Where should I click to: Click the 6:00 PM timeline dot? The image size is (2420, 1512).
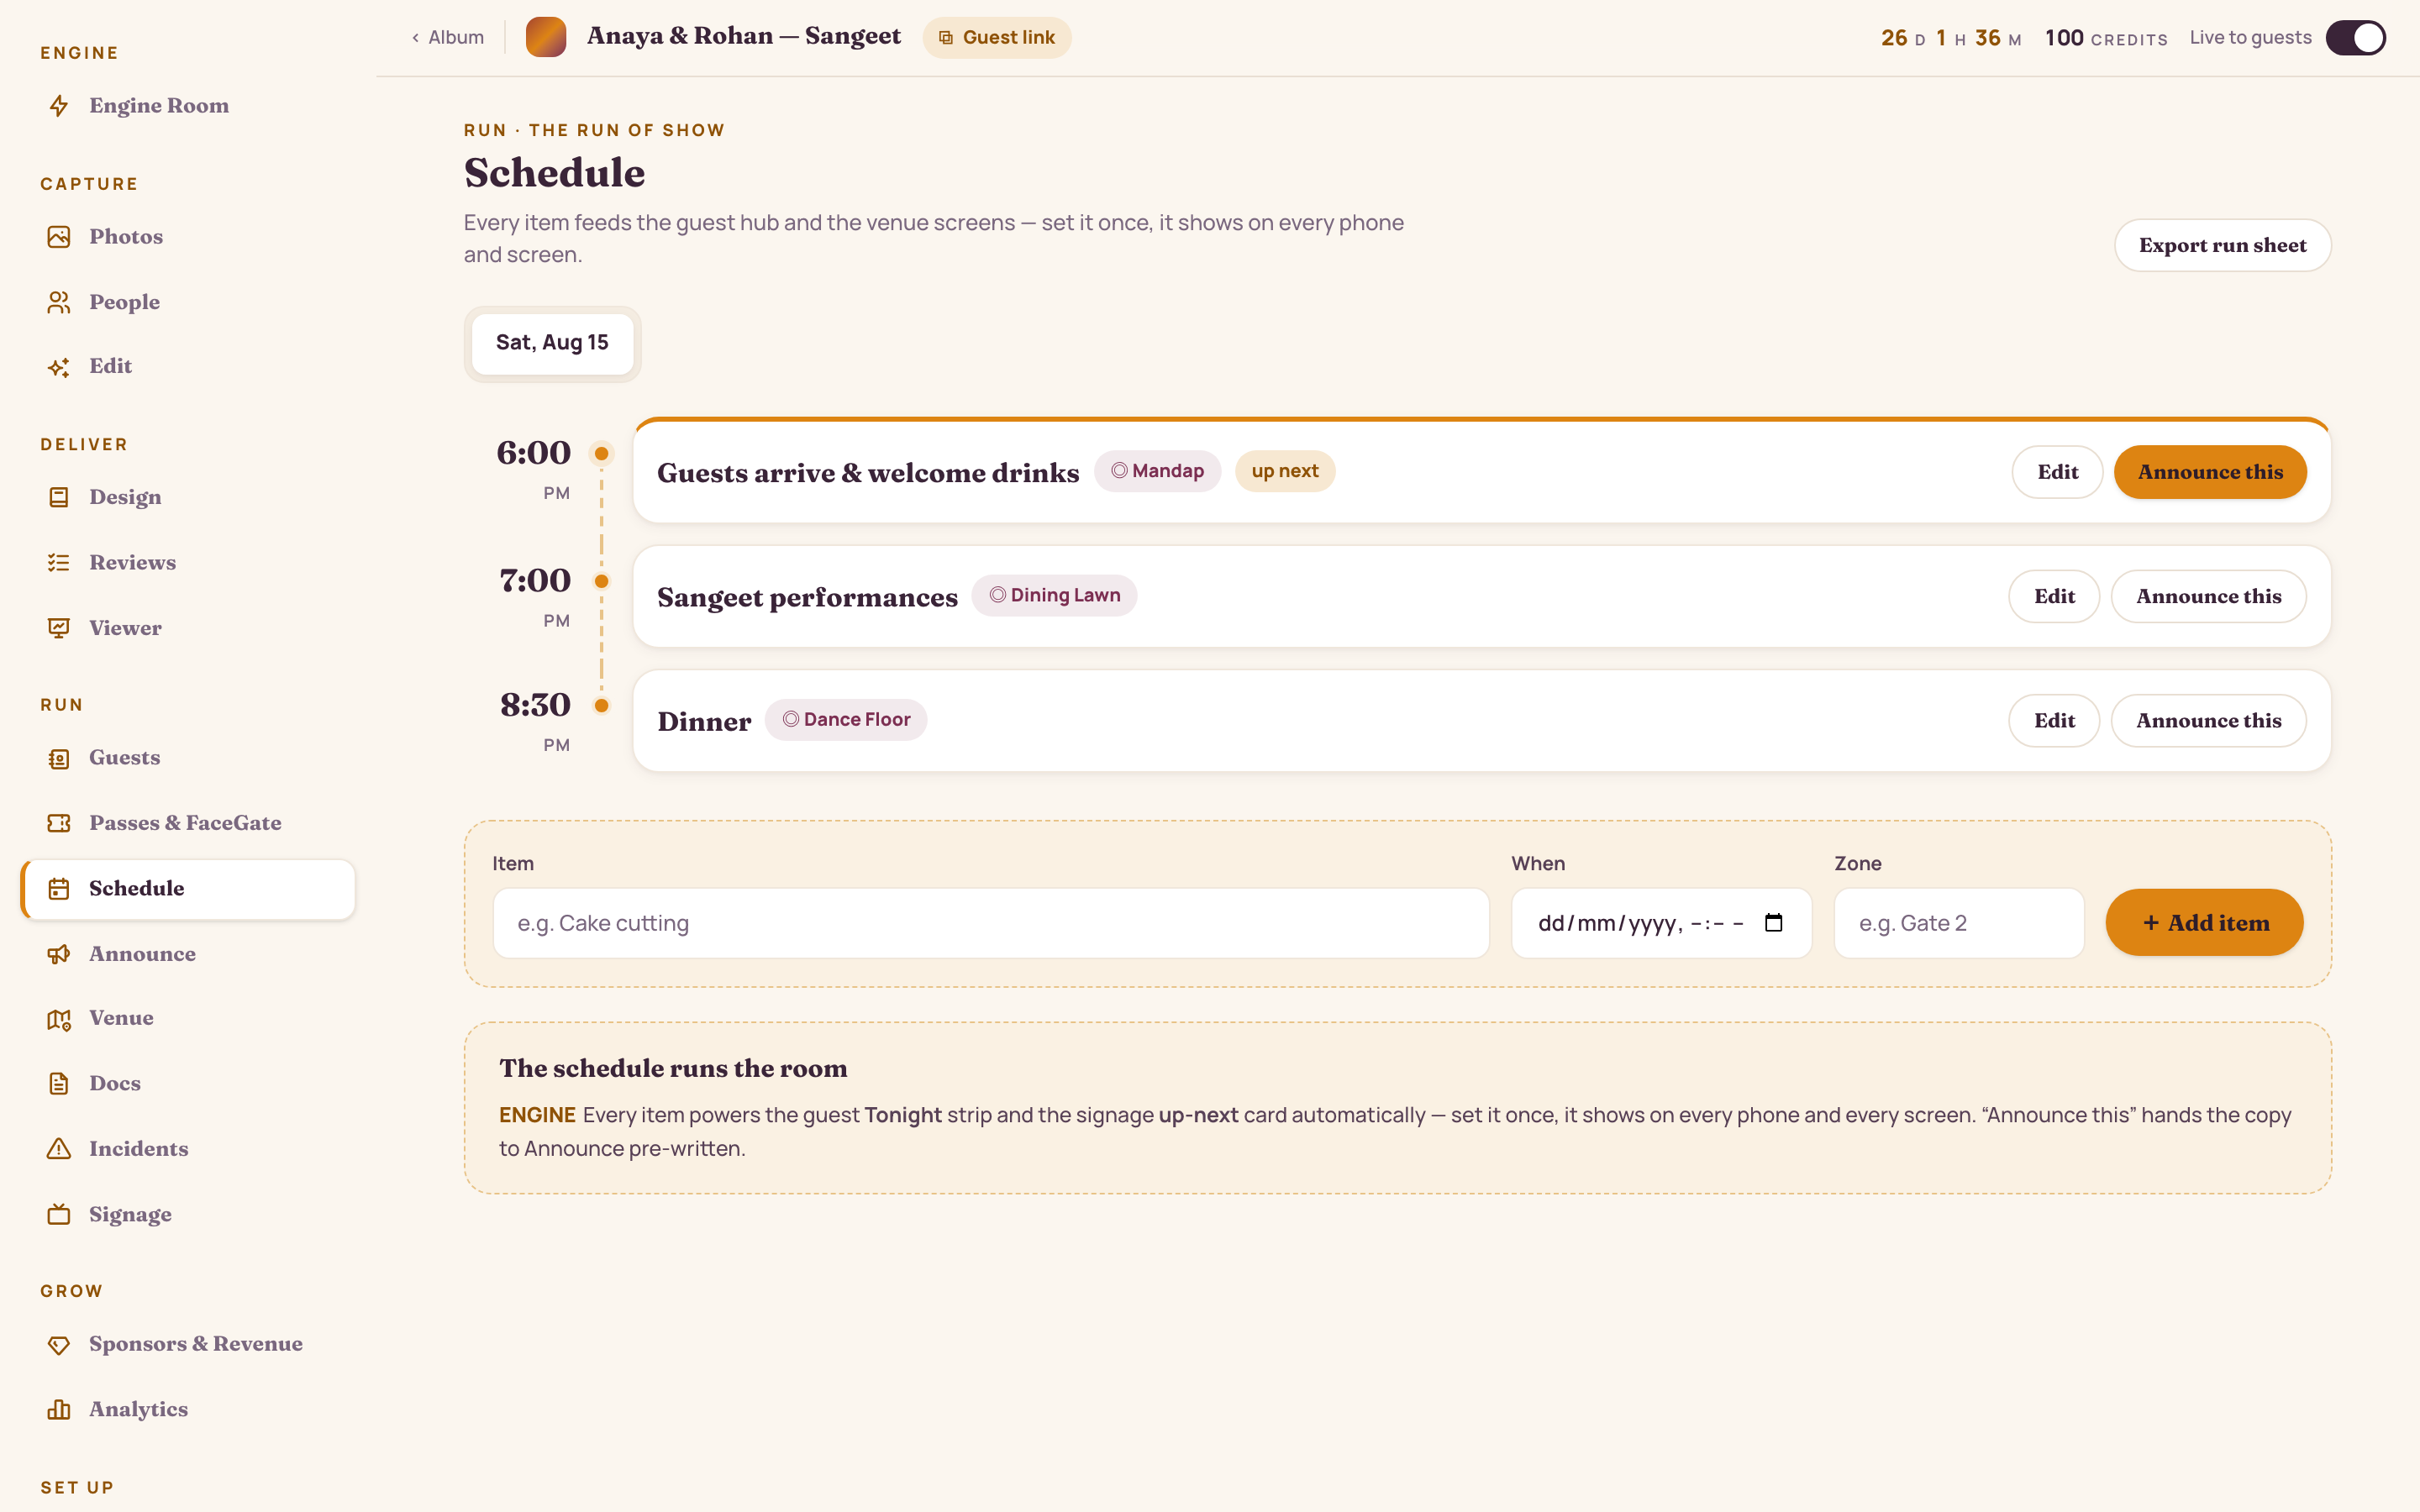(602, 454)
